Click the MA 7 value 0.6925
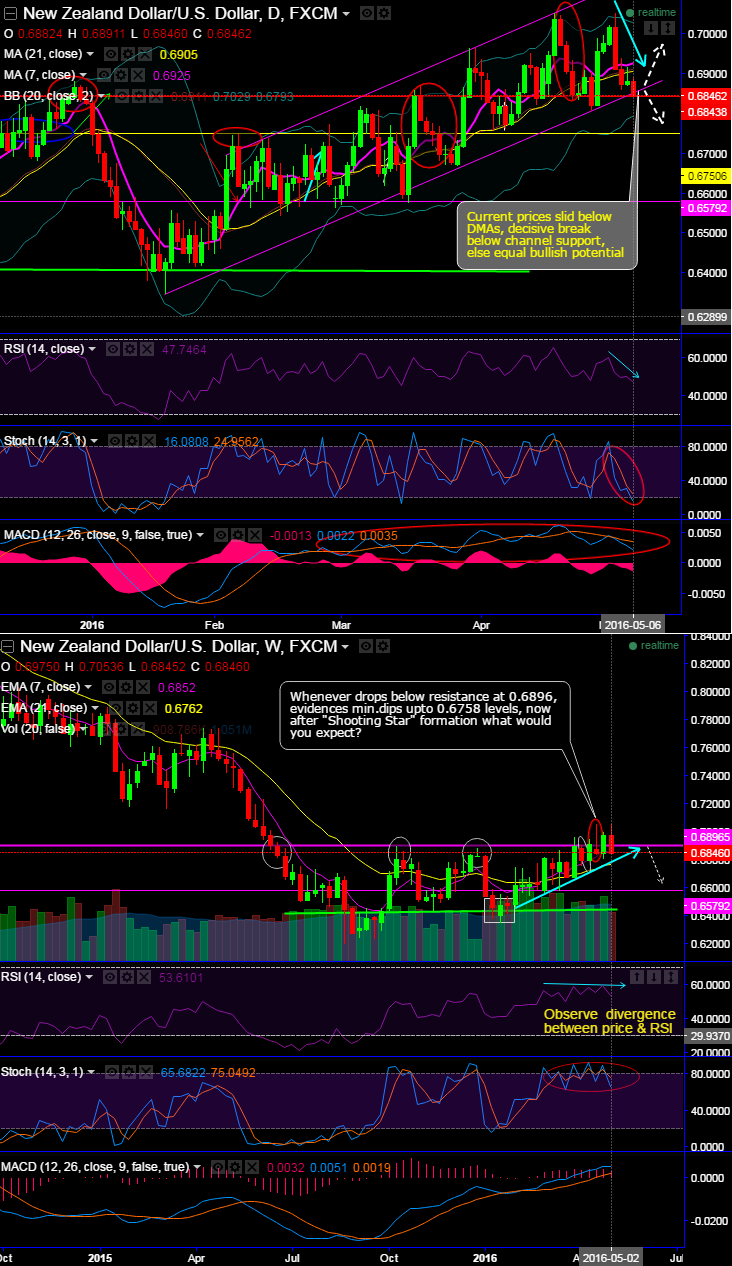The height and width of the screenshot is (1266, 732). click(172, 75)
